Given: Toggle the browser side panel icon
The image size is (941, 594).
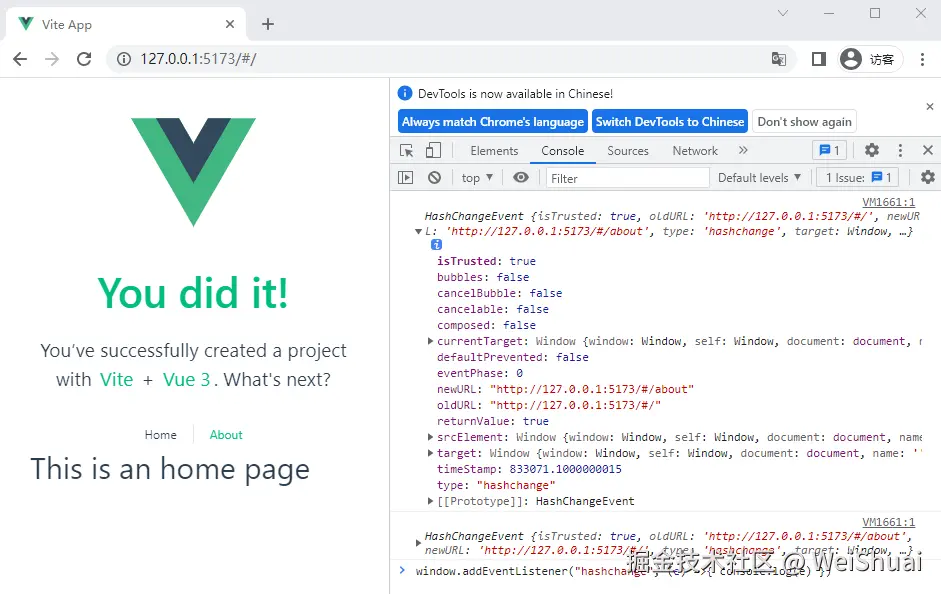Looking at the screenshot, I should pos(819,59).
